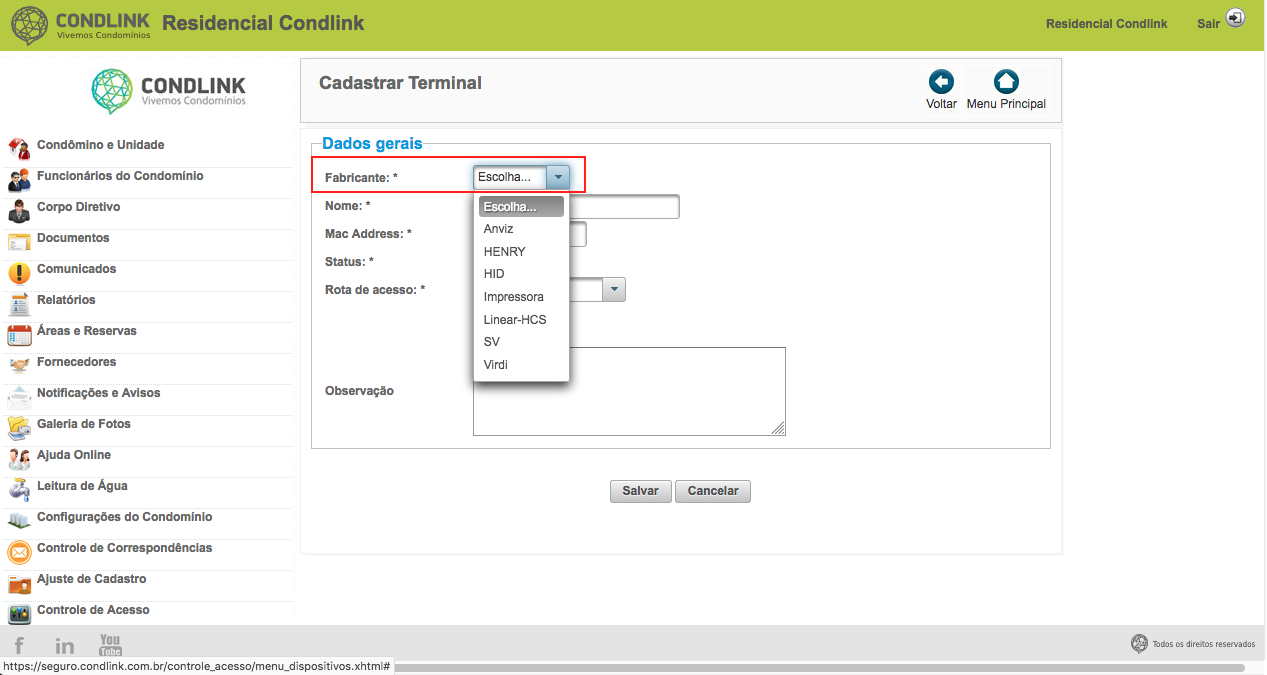
Task: Click Todos os direitos reservados text
Action: (x=1203, y=644)
